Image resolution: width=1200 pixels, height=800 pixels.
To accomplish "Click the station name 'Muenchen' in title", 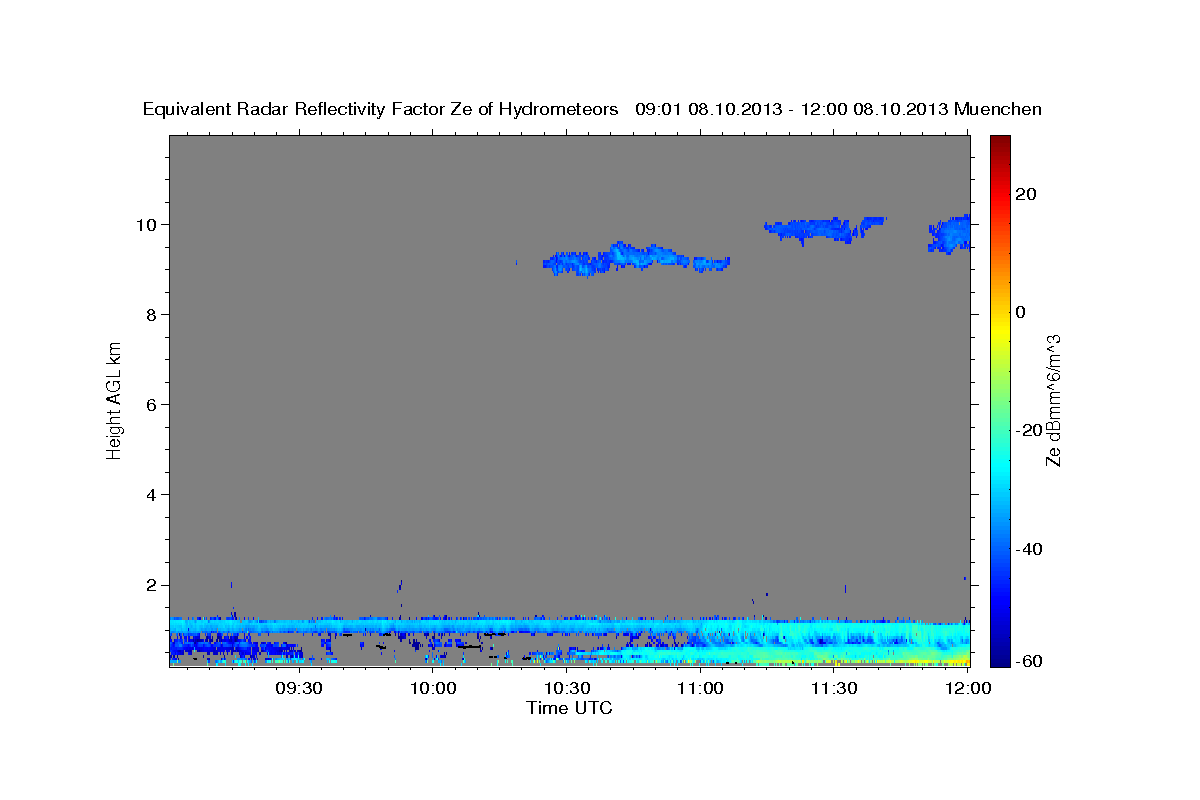I will 998,109.
